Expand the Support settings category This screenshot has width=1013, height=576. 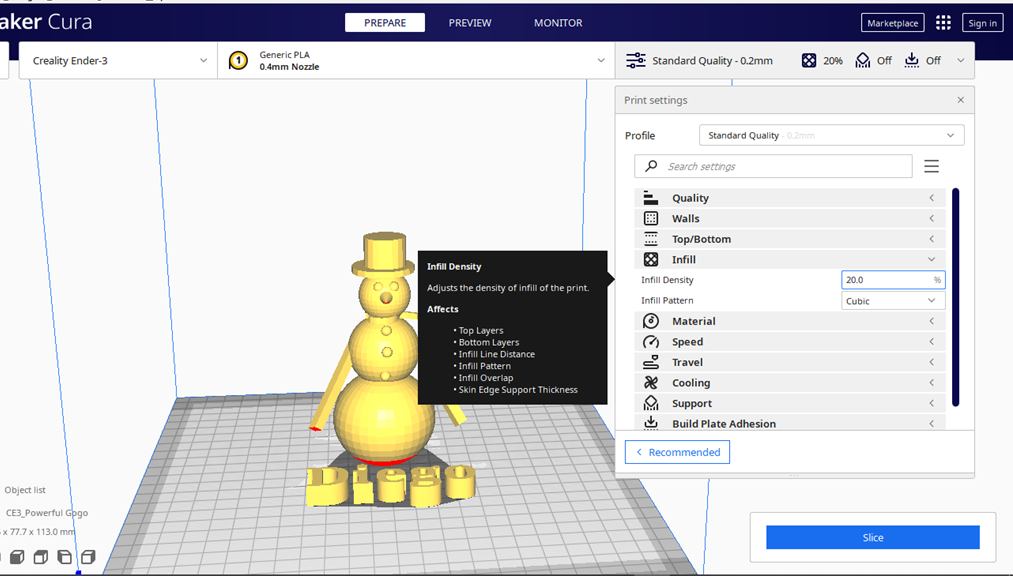point(789,404)
